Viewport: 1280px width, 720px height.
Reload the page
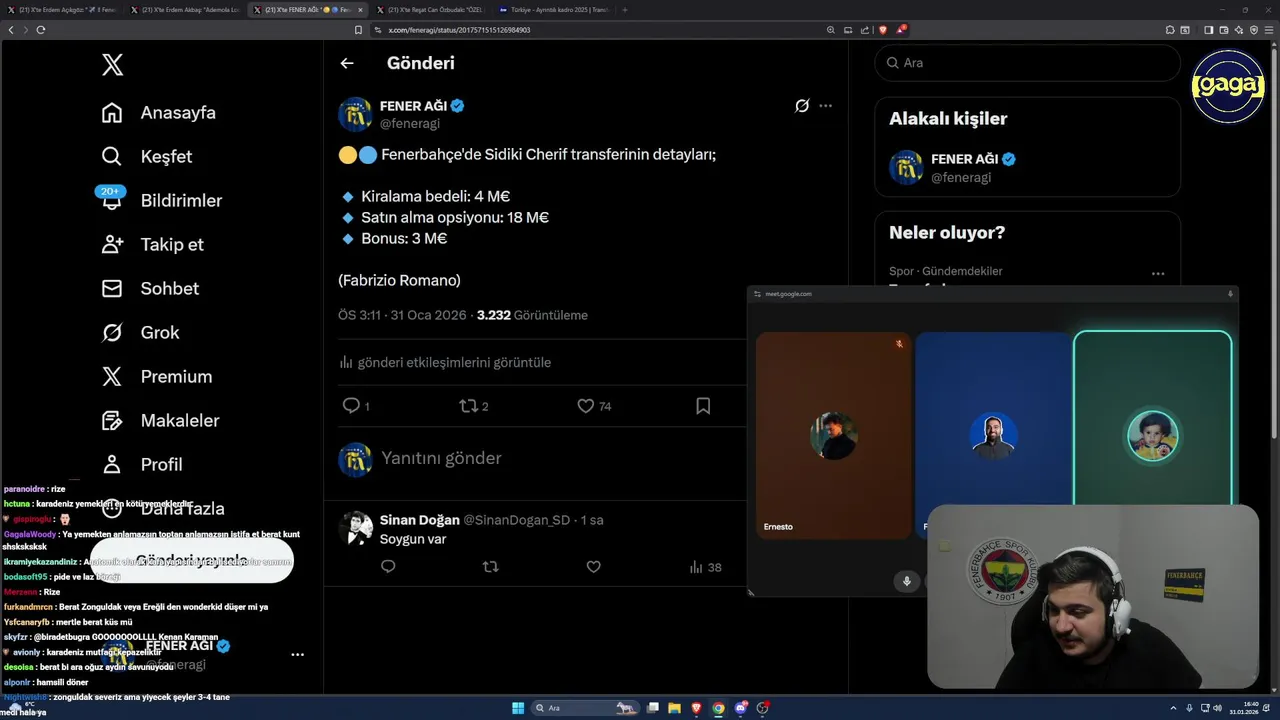(40, 30)
